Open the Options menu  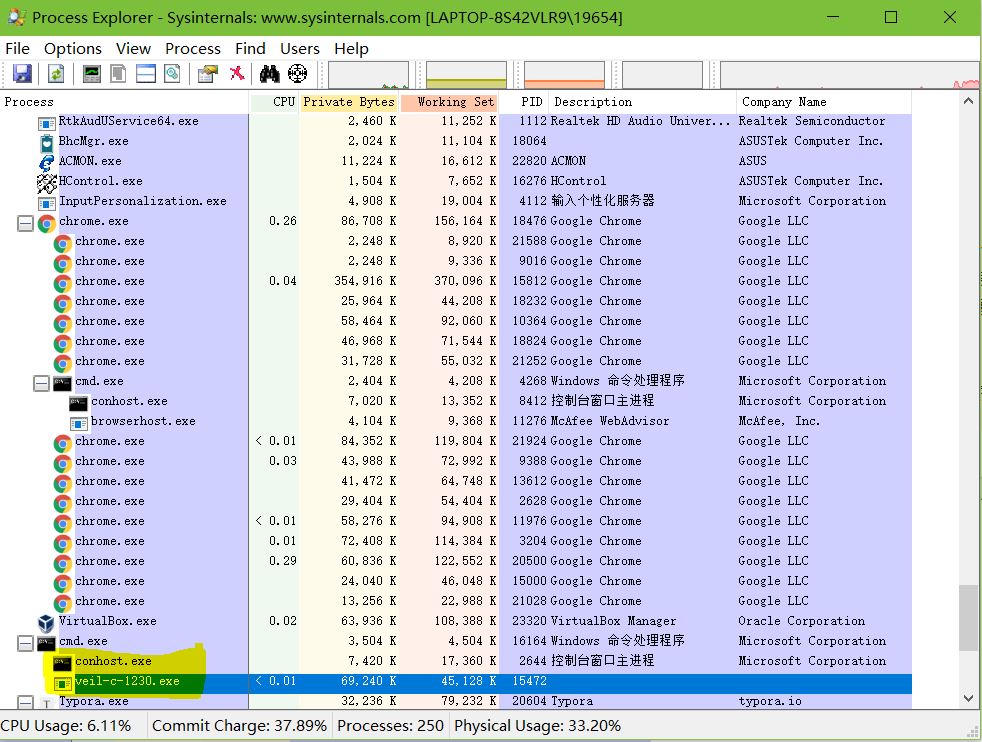[73, 49]
